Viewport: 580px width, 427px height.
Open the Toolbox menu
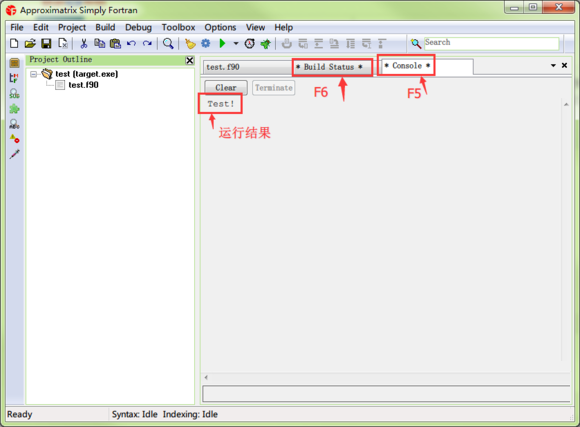click(178, 27)
